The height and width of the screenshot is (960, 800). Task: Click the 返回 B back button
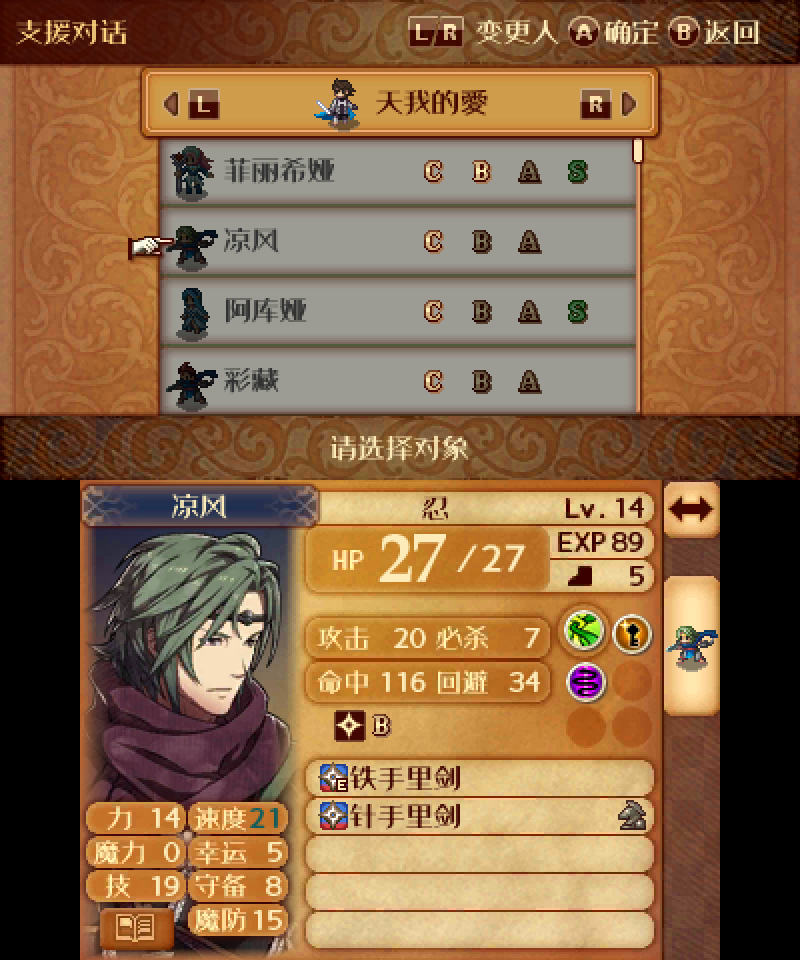(x=714, y=32)
